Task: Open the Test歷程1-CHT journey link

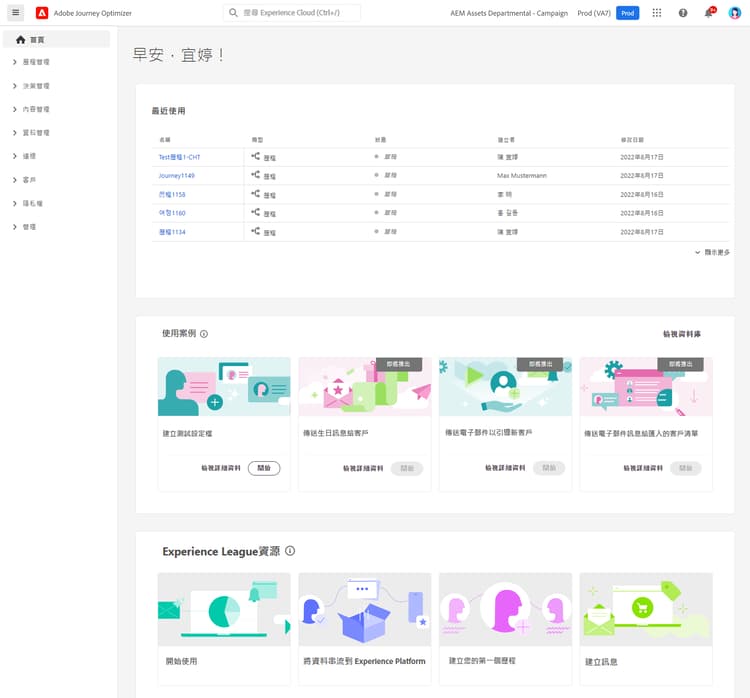Action: (179, 157)
